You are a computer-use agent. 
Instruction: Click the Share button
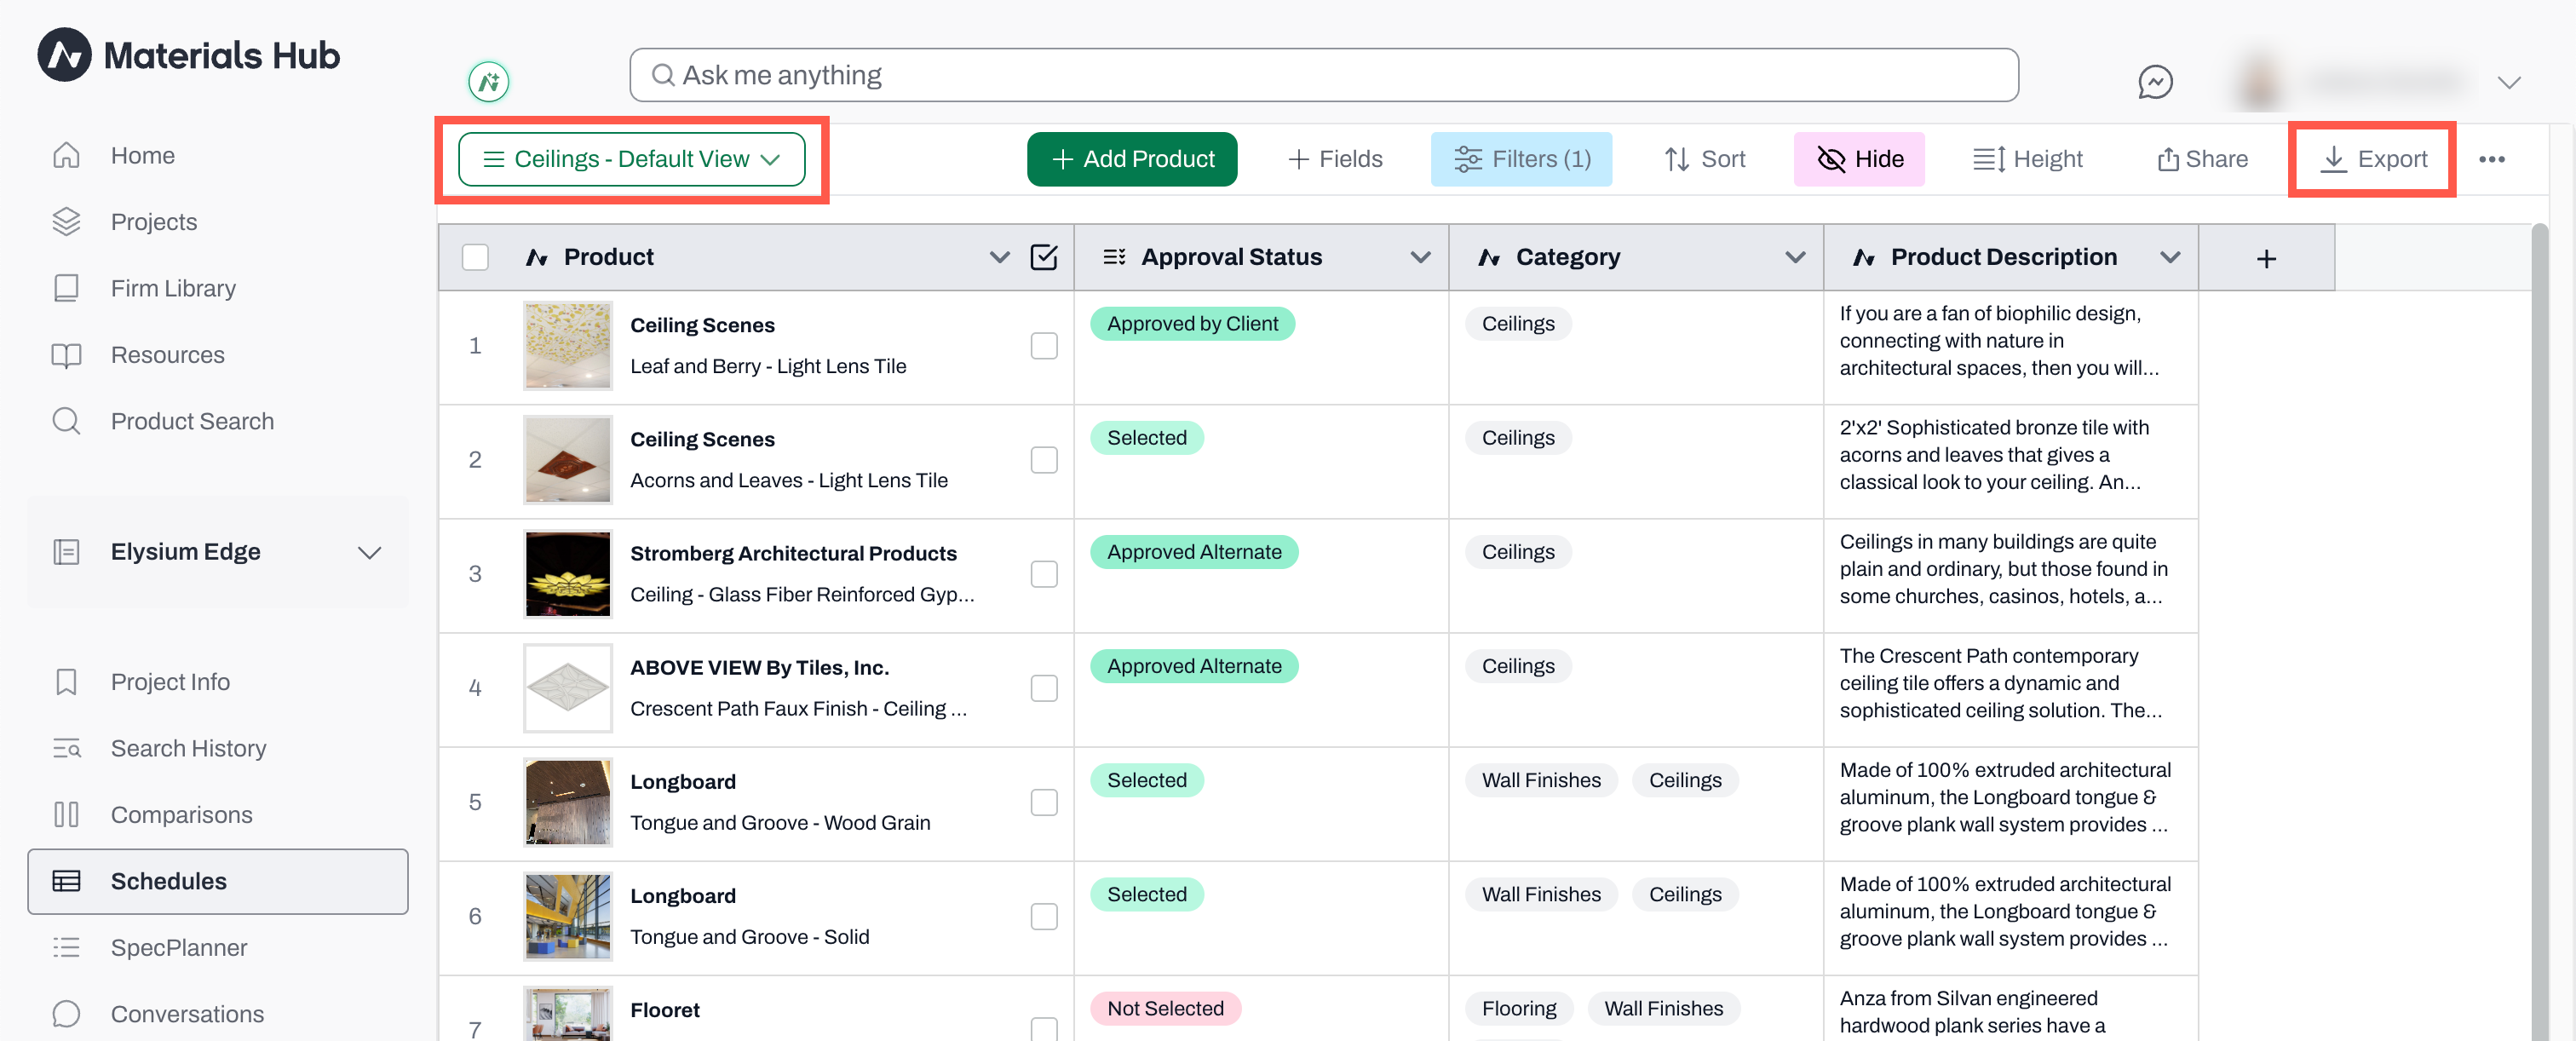(2202, 159)
